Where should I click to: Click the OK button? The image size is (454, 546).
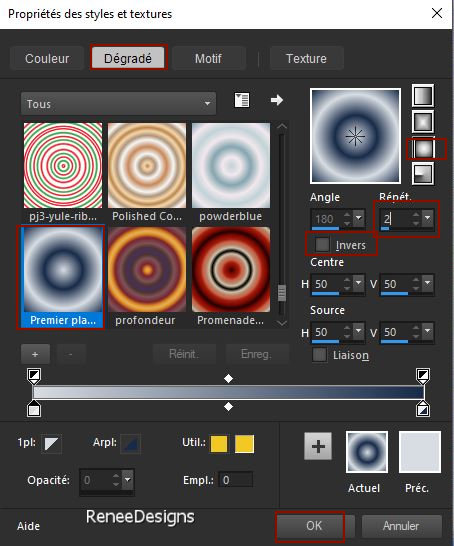tap(314, 526)
